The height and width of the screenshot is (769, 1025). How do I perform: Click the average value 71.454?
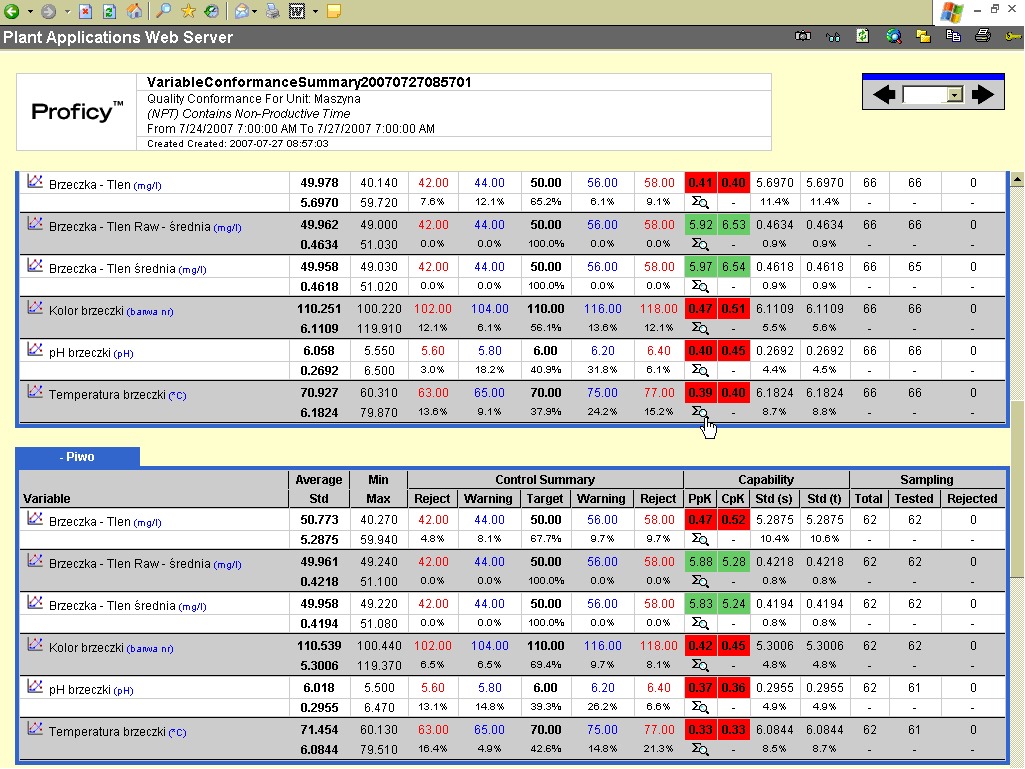(319, 730)
